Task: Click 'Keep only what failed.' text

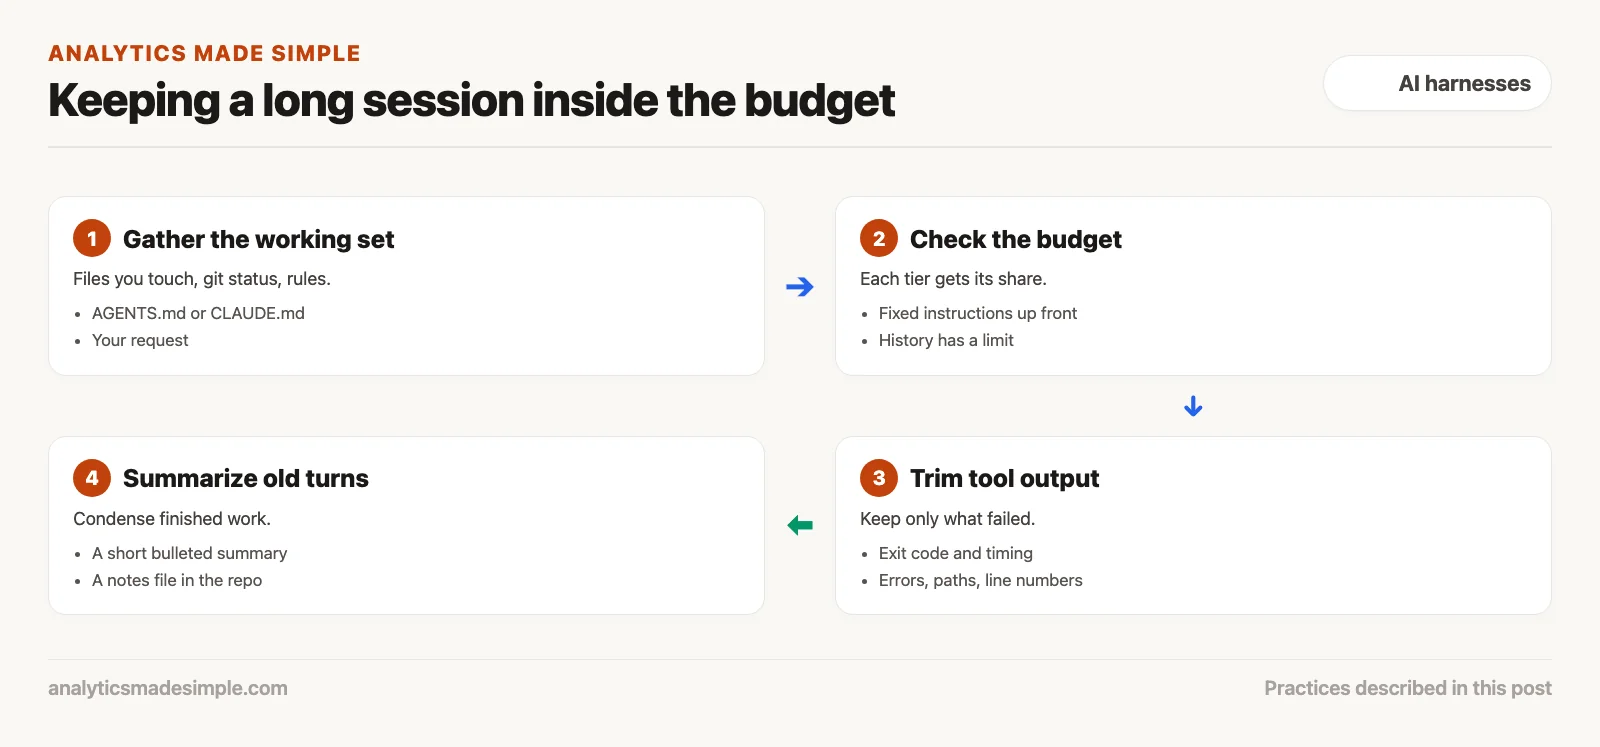Action: 947,519
